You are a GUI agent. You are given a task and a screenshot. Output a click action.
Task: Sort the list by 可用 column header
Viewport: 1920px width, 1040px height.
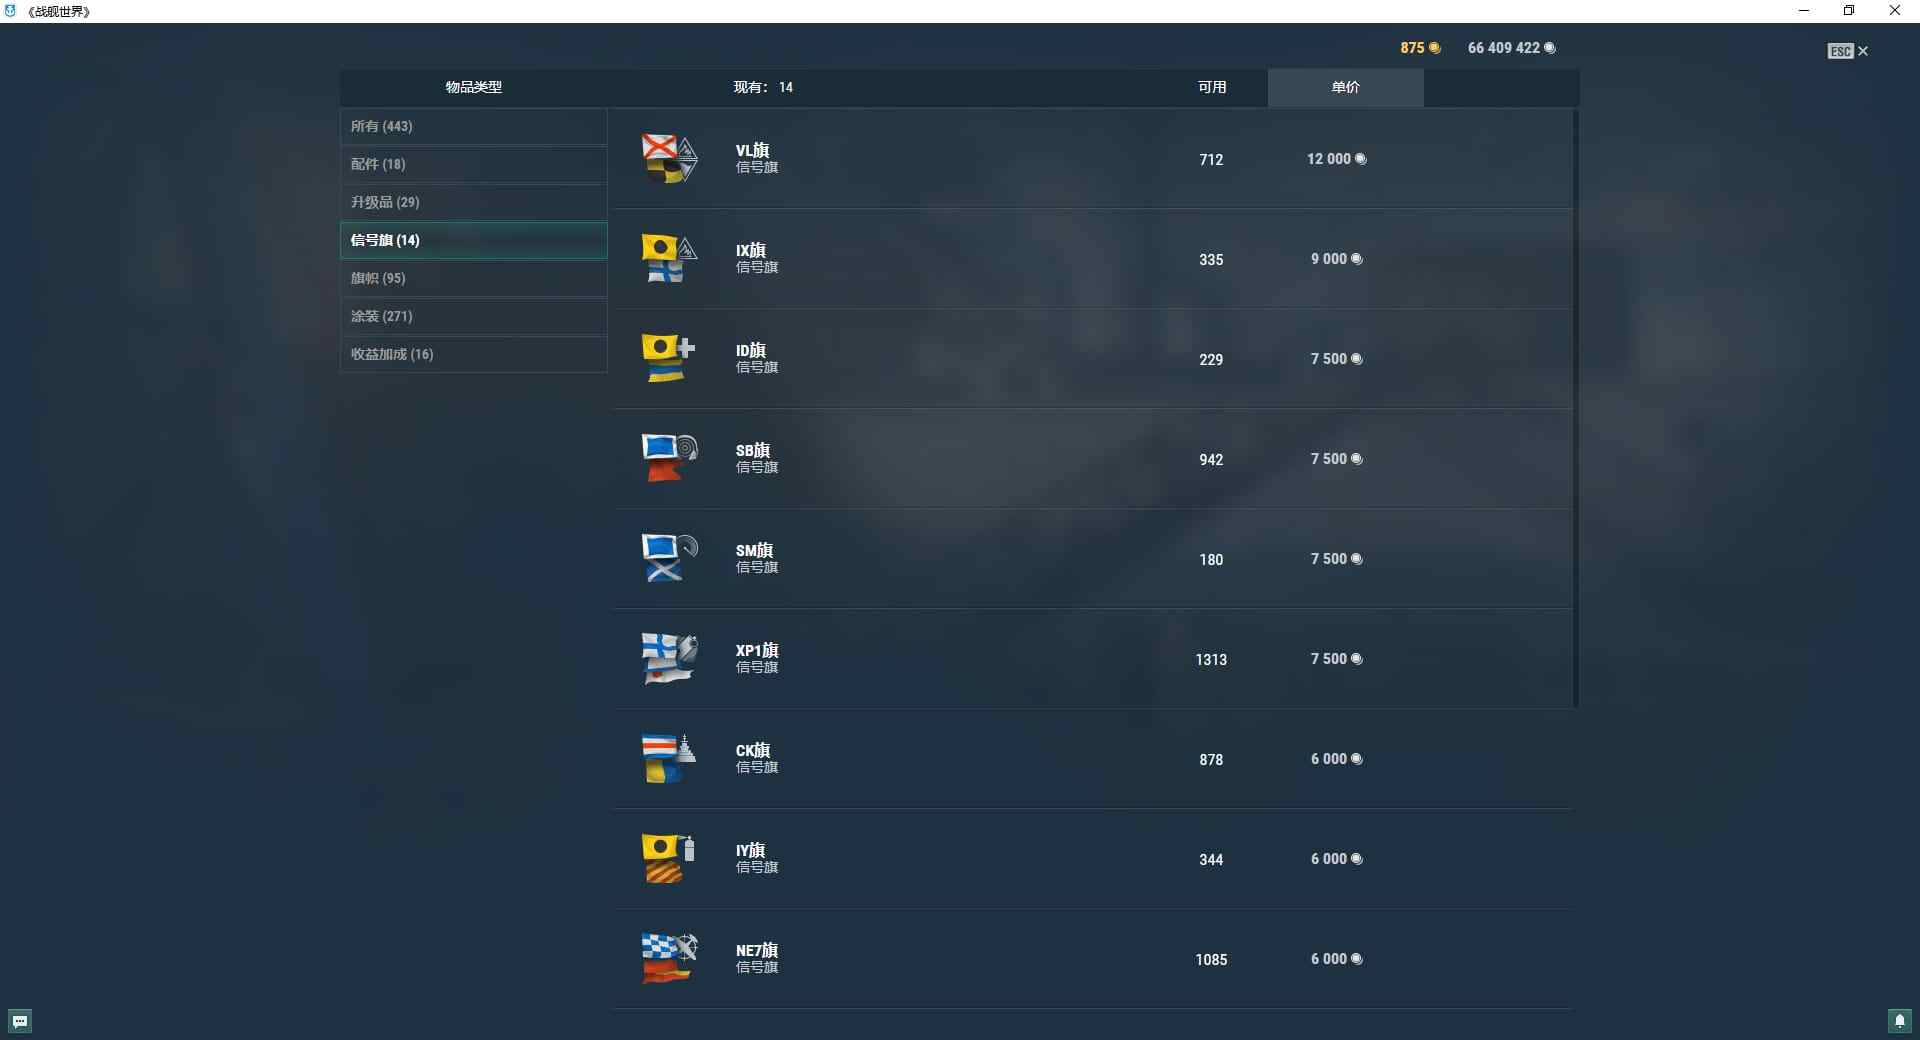[x=1212, y=87]
